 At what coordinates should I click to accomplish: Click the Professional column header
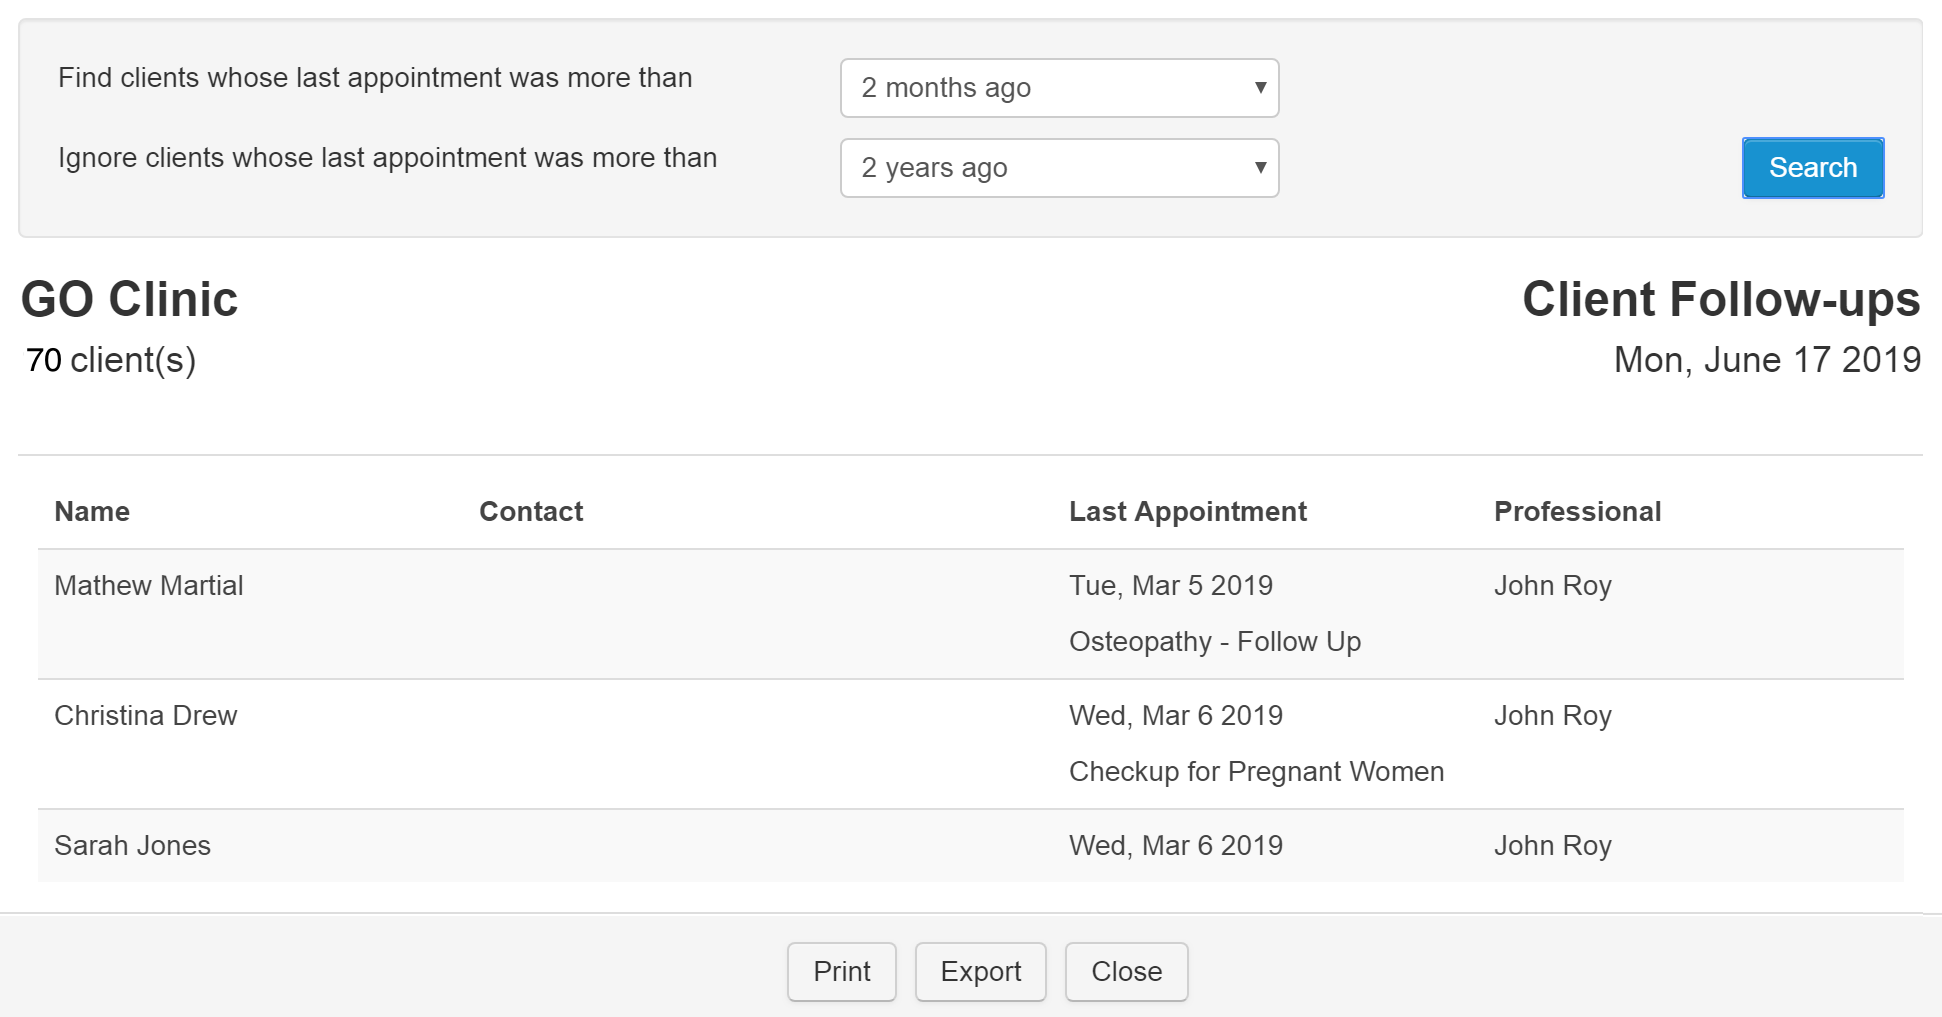point(1578,511)
